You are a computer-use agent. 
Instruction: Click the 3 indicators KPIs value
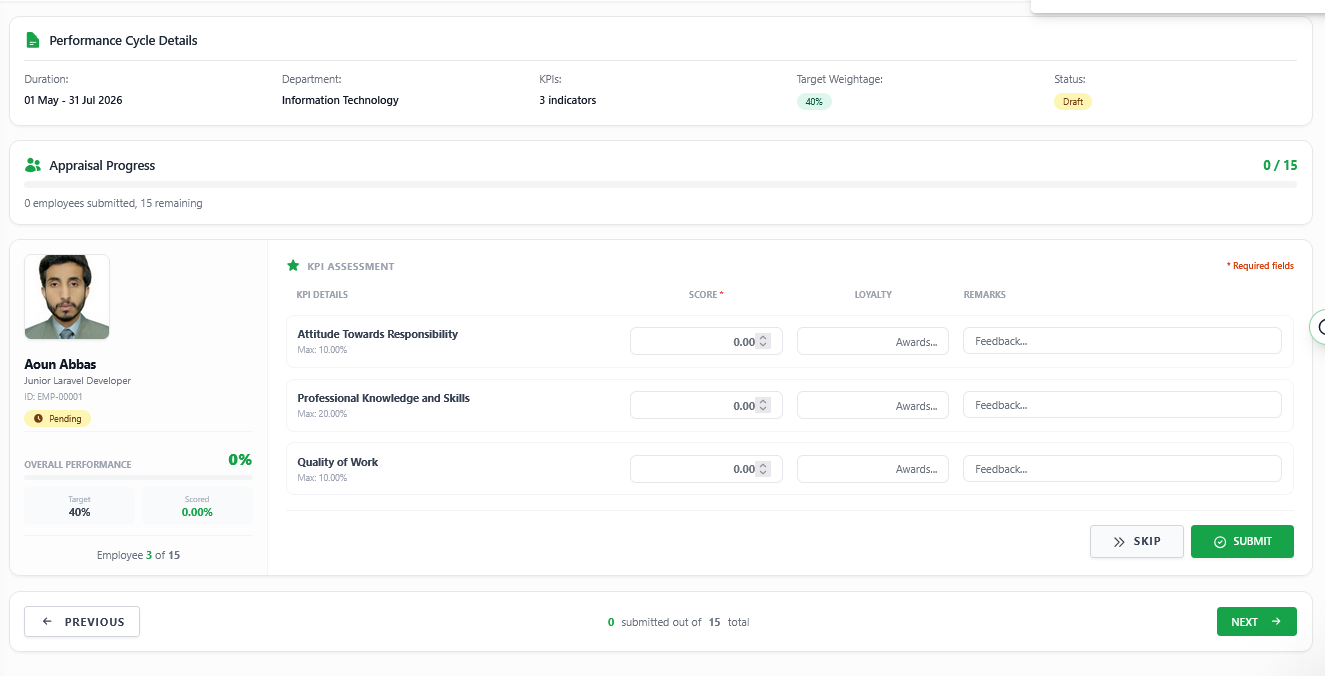(x=568, y=100)
